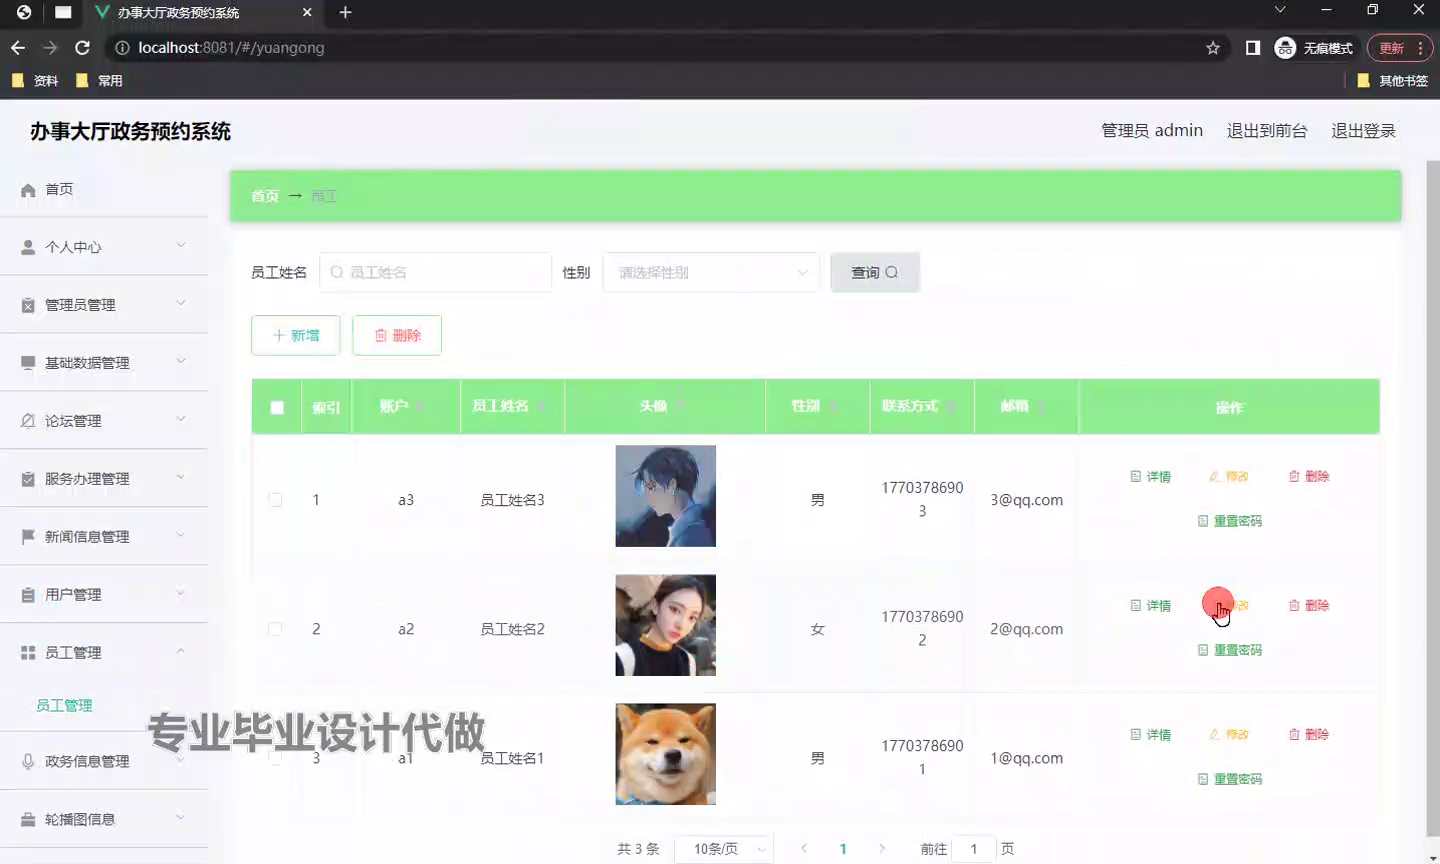
Task: Expand the 轮播图信息 sidebar menu
Action: [x=104, y=819]
